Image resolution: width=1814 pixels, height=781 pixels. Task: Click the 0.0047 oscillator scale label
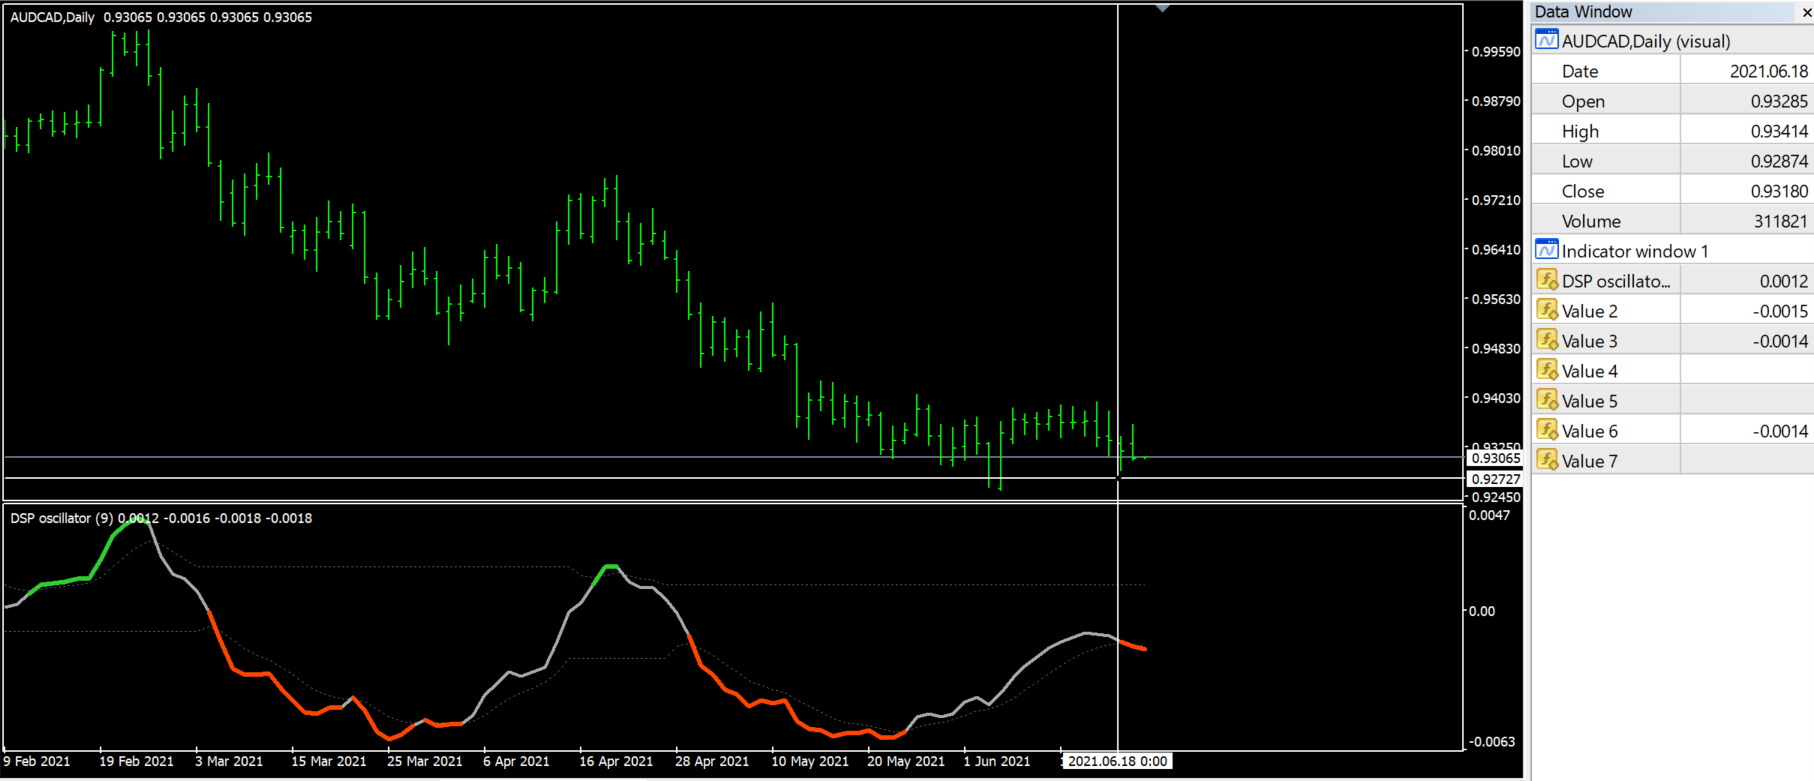pyautogui.click(x=1489, y=515)
